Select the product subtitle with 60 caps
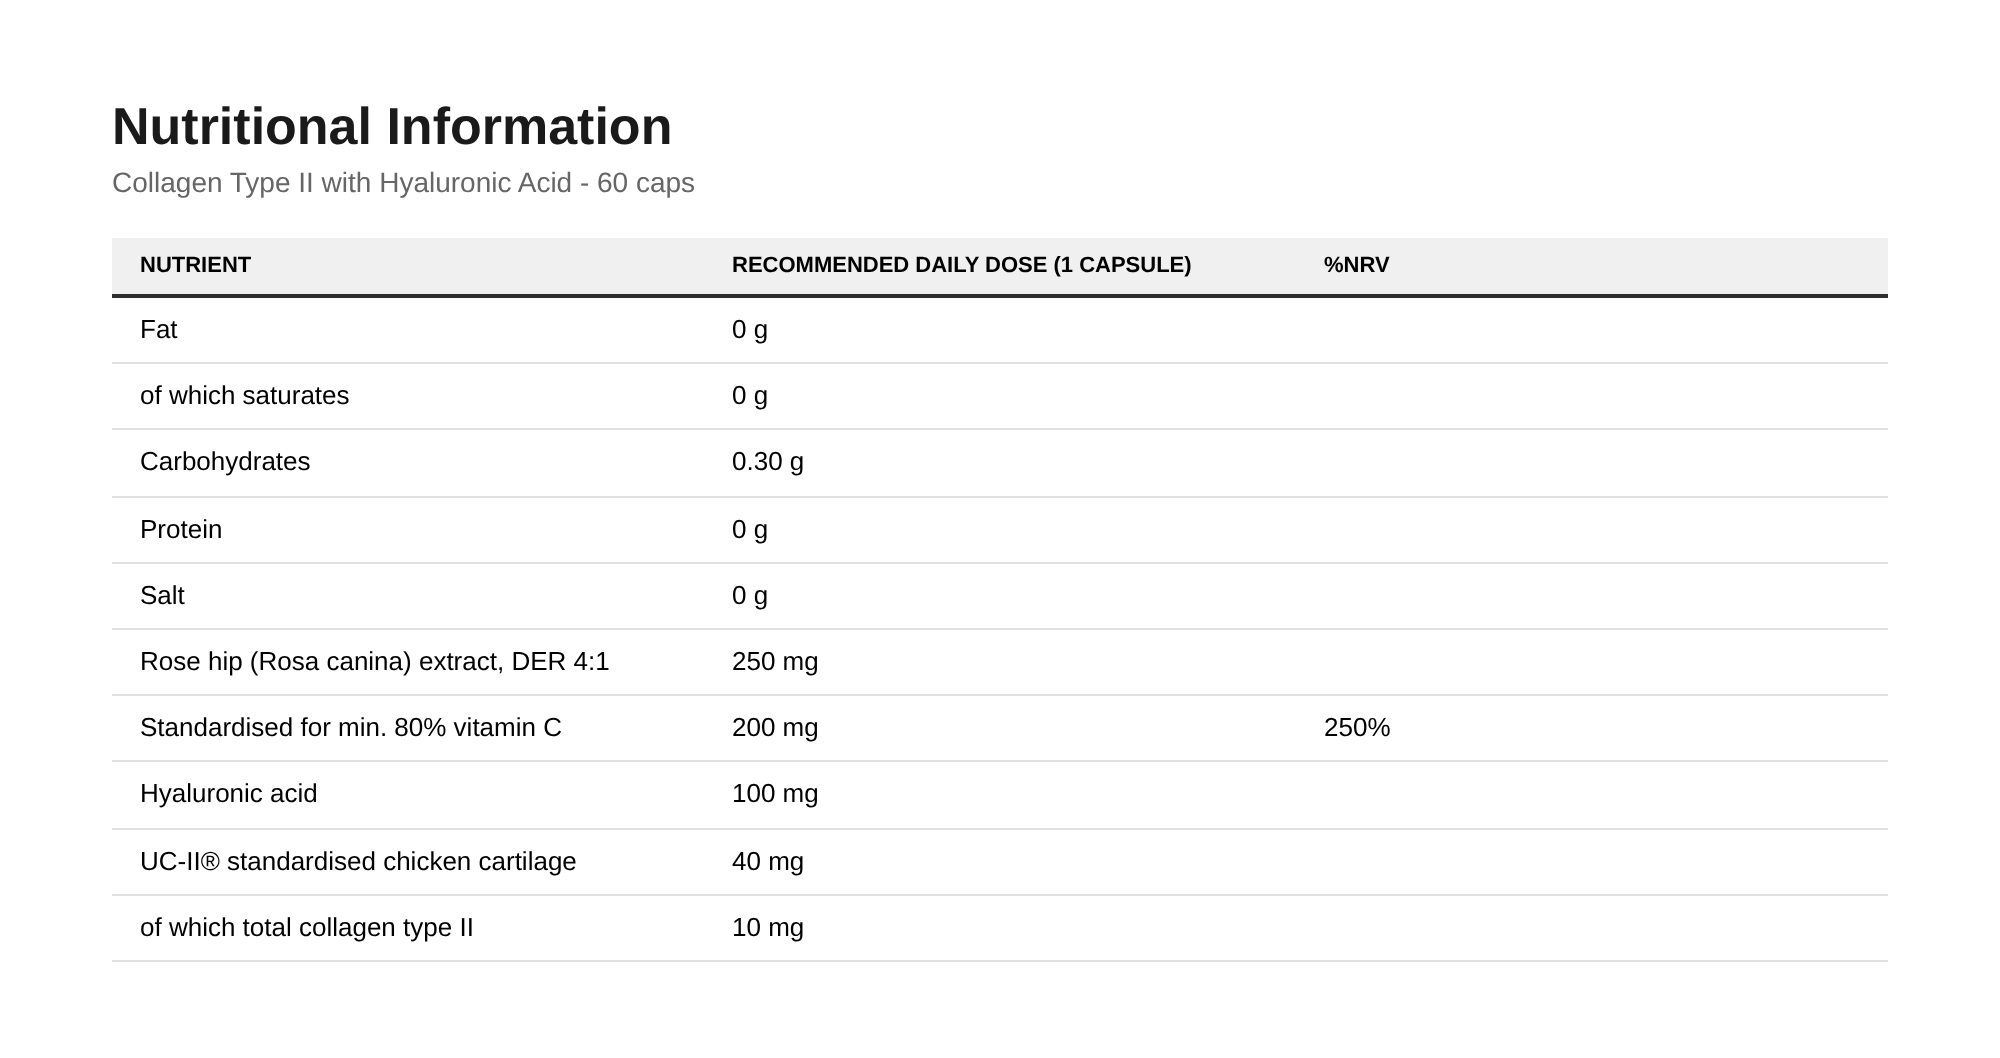Screen dimensions: 2000x1058 pyautogui.click(x=403, y=183)
